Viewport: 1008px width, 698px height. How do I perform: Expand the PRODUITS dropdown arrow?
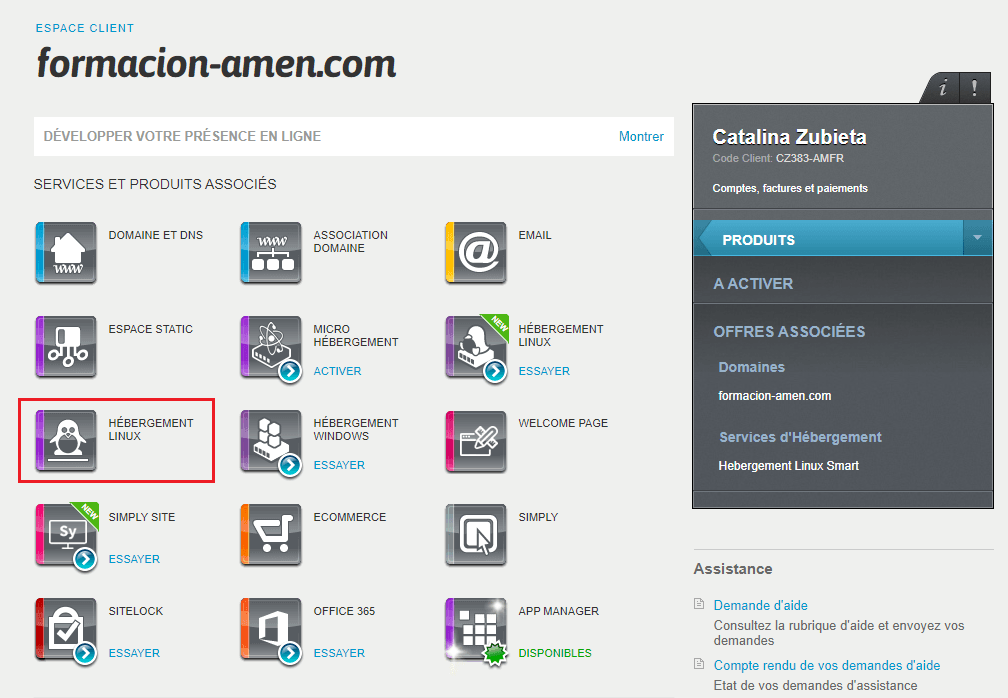(977, 238)
